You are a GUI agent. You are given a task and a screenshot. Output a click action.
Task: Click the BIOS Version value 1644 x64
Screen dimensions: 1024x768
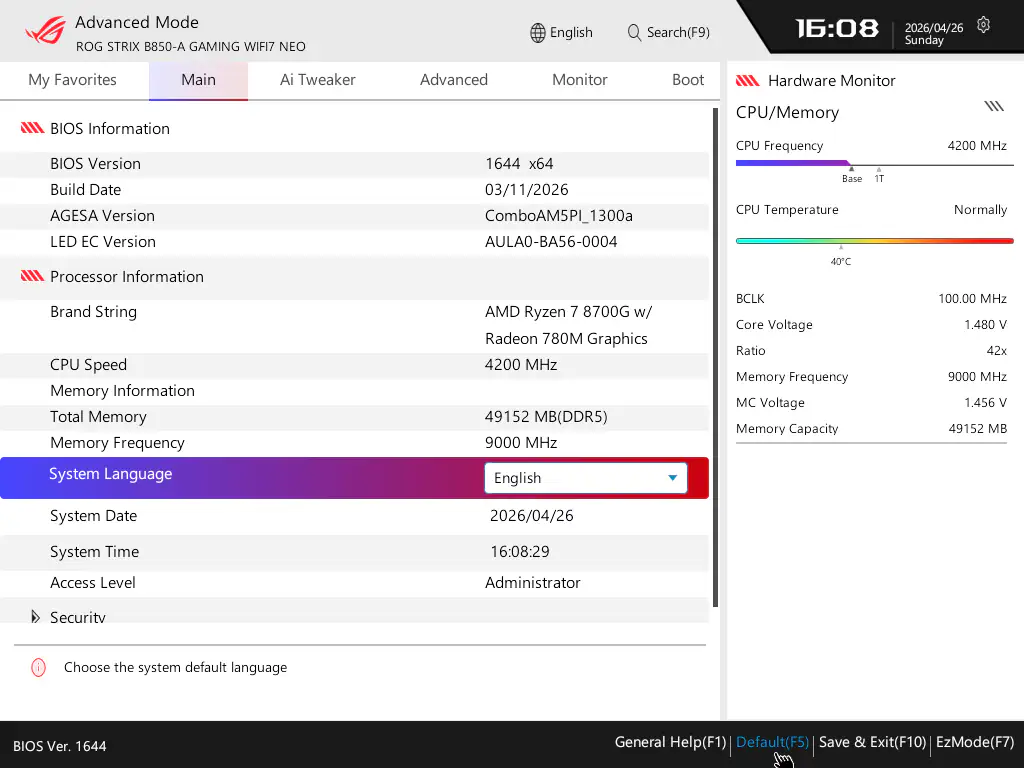coord(519,163)
